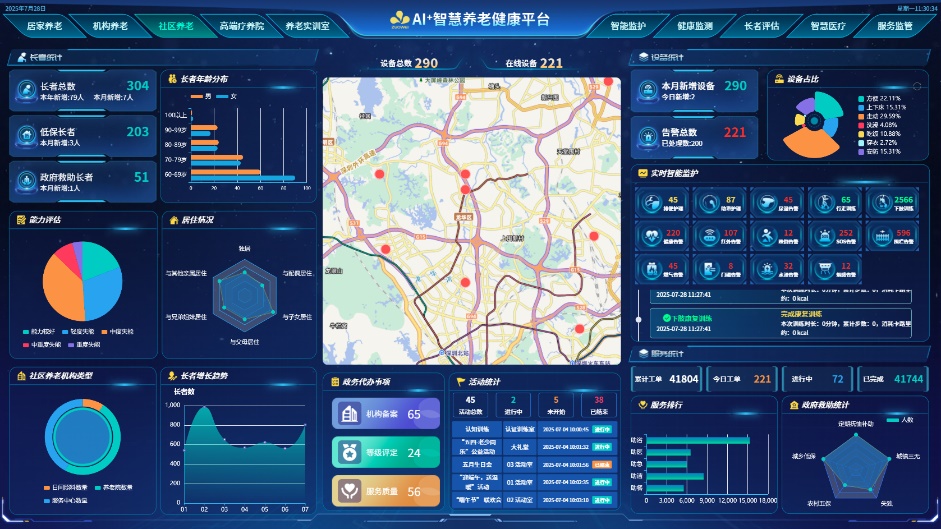Image resolution: width=941 pixels, height=529 pixels.
Task: Select the gas alarm icon showing 45
Action: coord(651,270)
